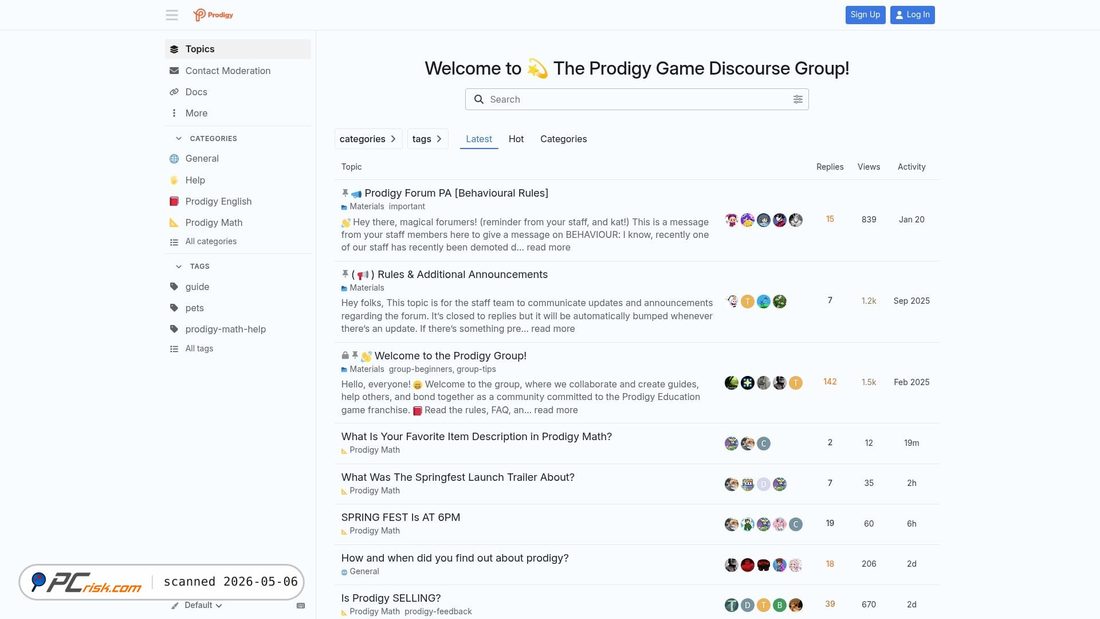Click the All categories list icon
The image size is (1100, 619).
click(174, 242)
